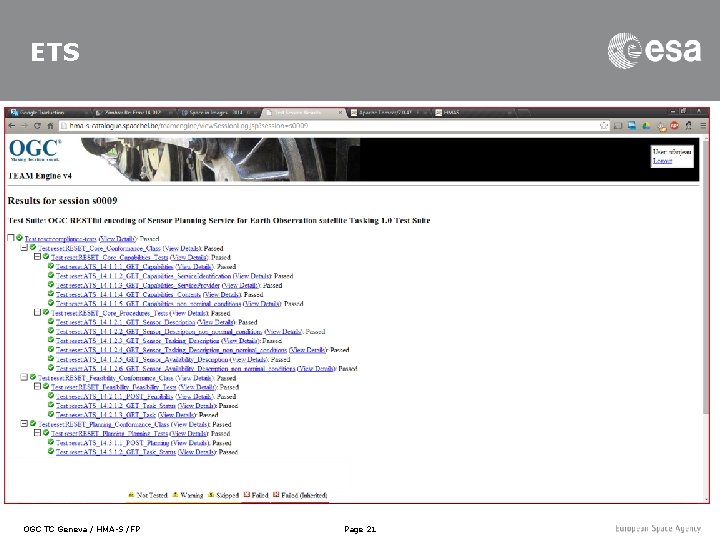The height and width of the screenshot is (540, 720).
Task: Open RESET_Feasibility_Feasibility_Tests link
Action: point(113,387)
